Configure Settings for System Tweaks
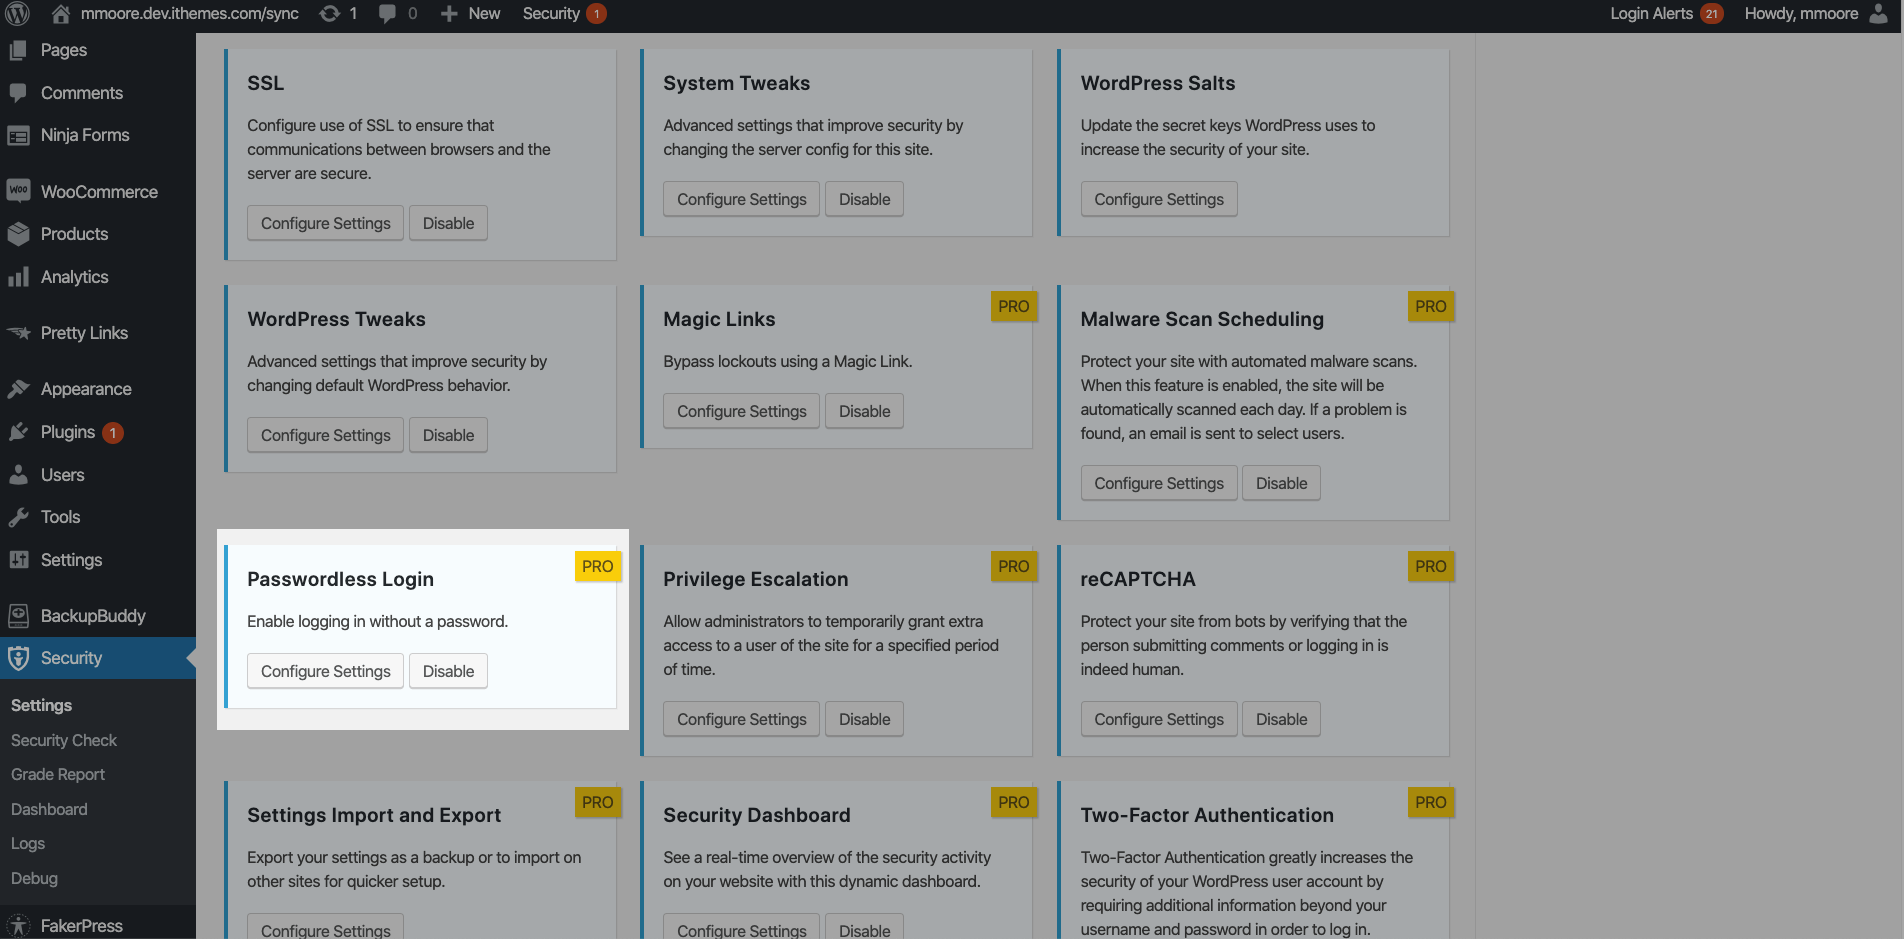Screen dimensions: 1904x939 pos(742,199)
